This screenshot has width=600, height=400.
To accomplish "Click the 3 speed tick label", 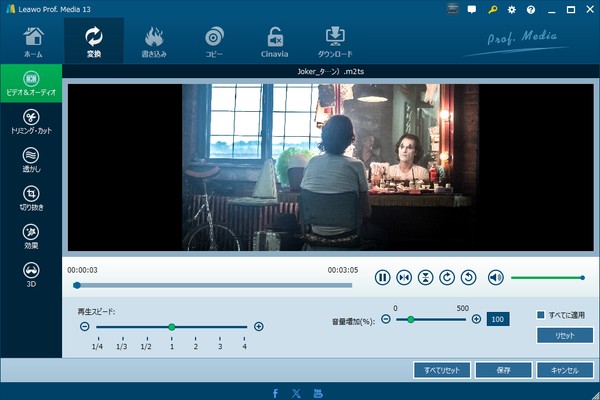I will (x=220, y=346).
